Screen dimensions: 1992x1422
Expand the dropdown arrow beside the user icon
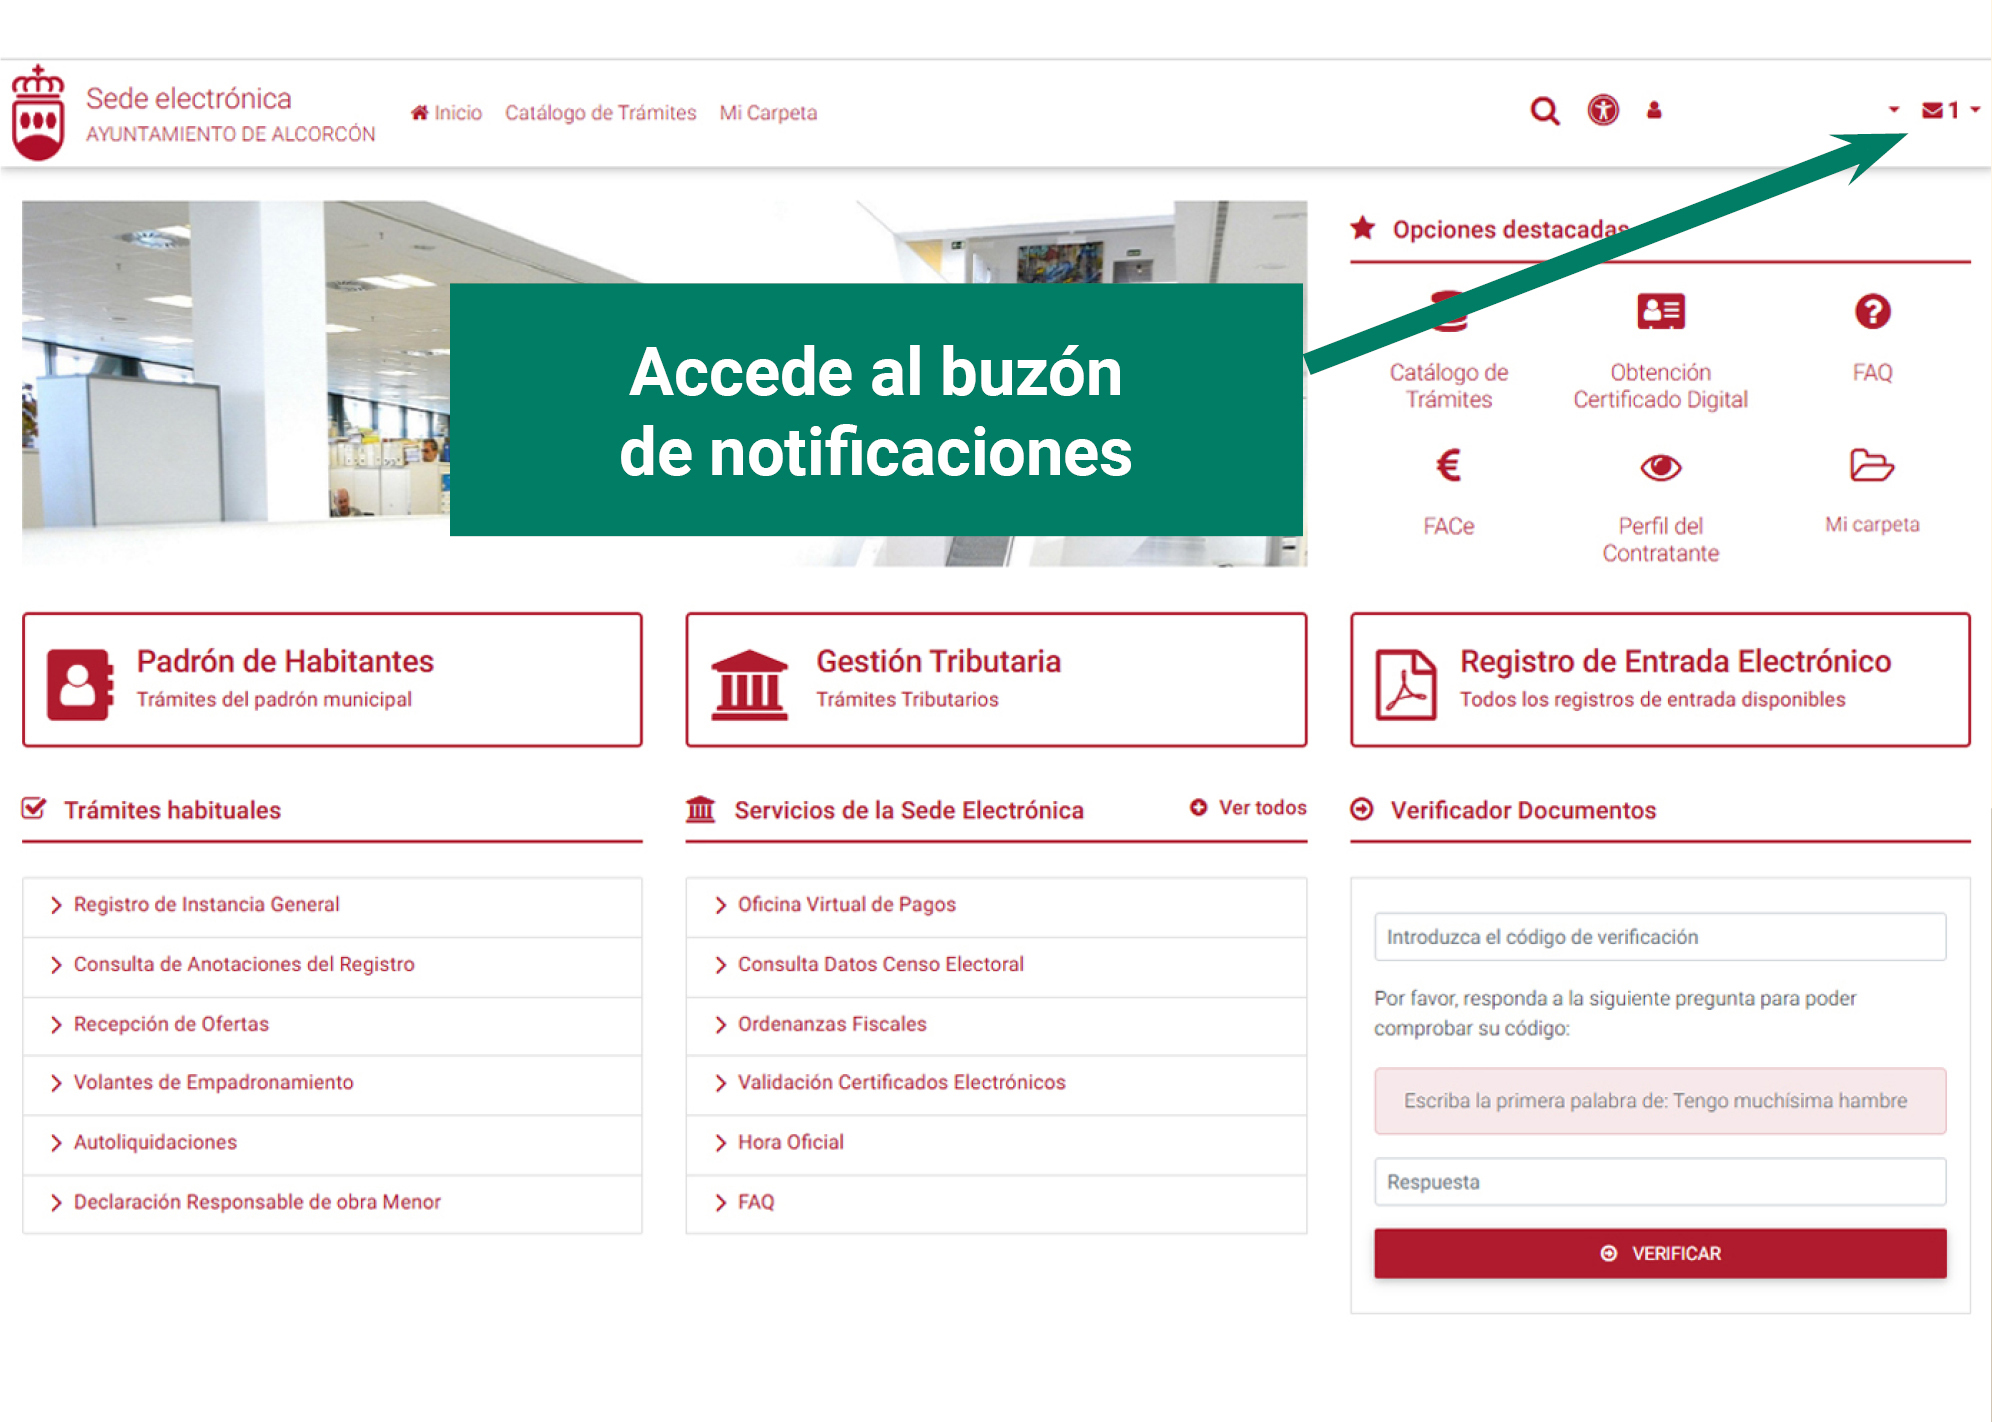pyautogui.click(x=1893, y=110)
